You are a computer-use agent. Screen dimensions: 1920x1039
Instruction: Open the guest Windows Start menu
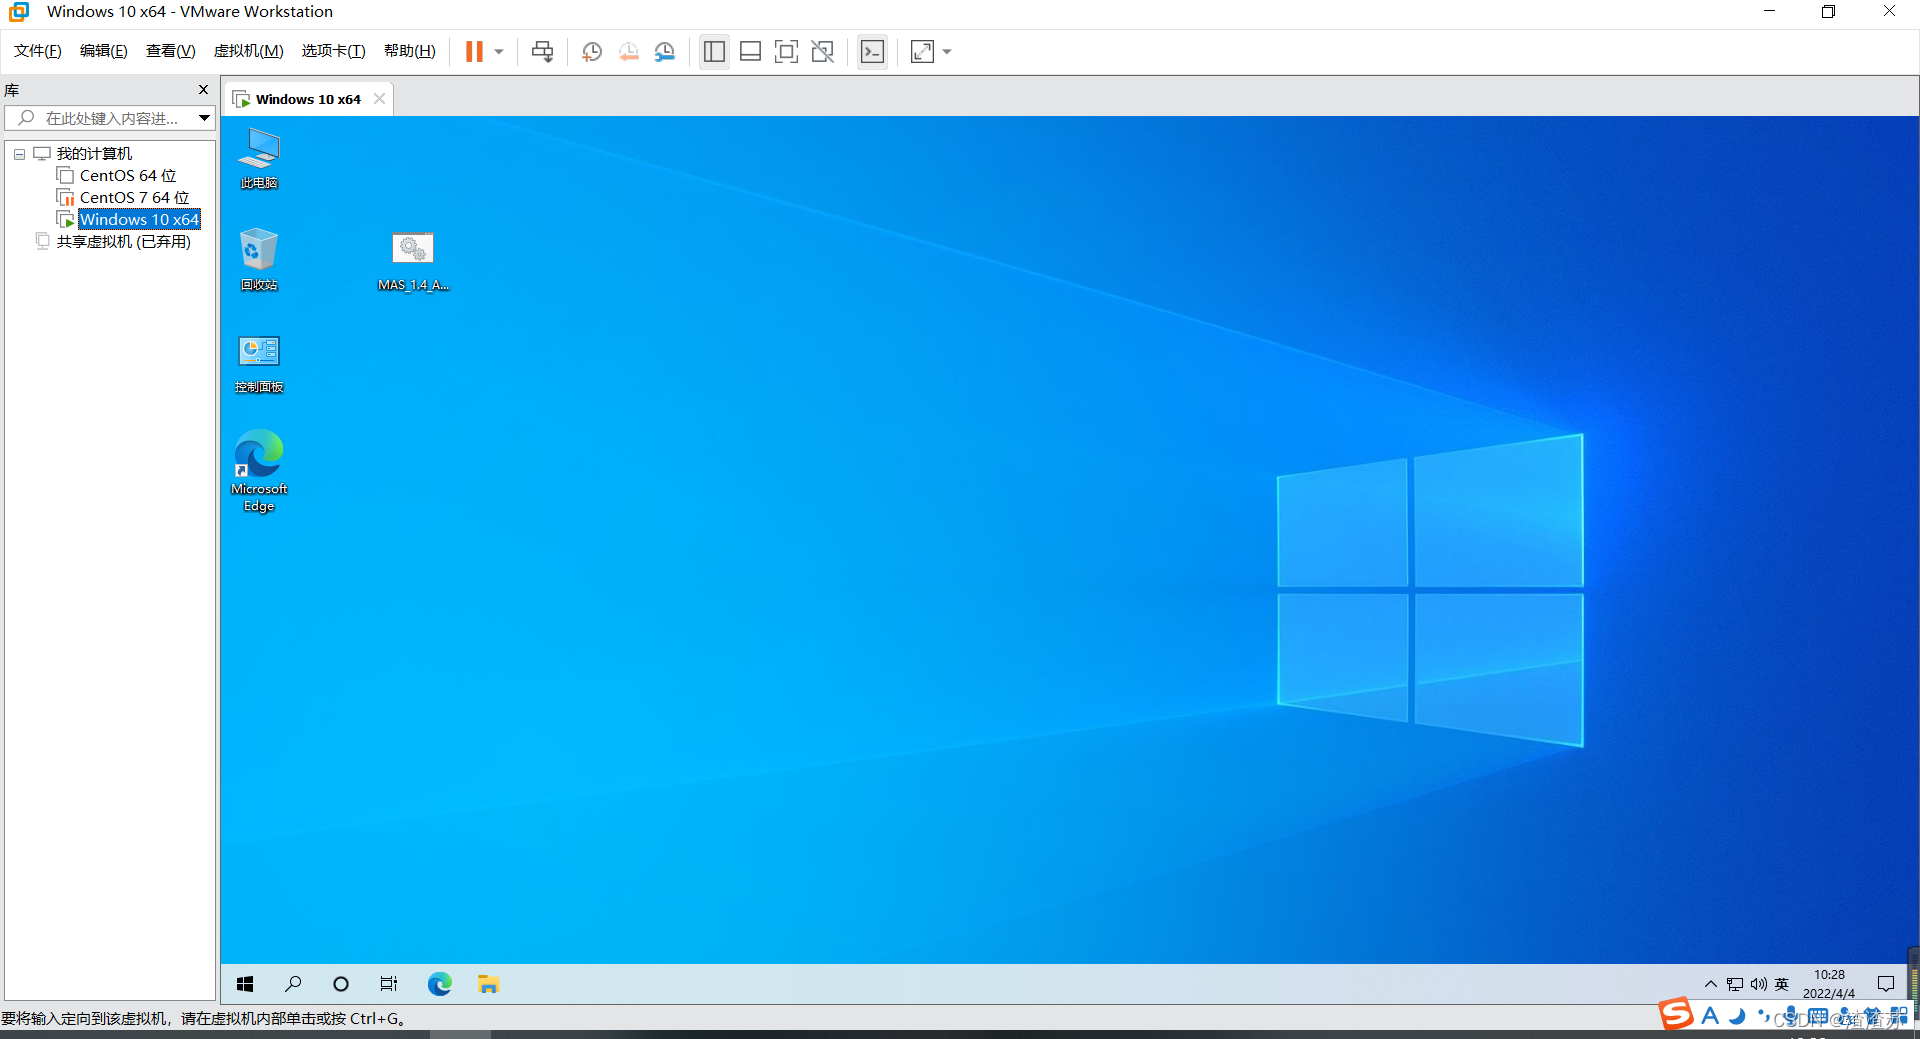click(x=245, y=984)
